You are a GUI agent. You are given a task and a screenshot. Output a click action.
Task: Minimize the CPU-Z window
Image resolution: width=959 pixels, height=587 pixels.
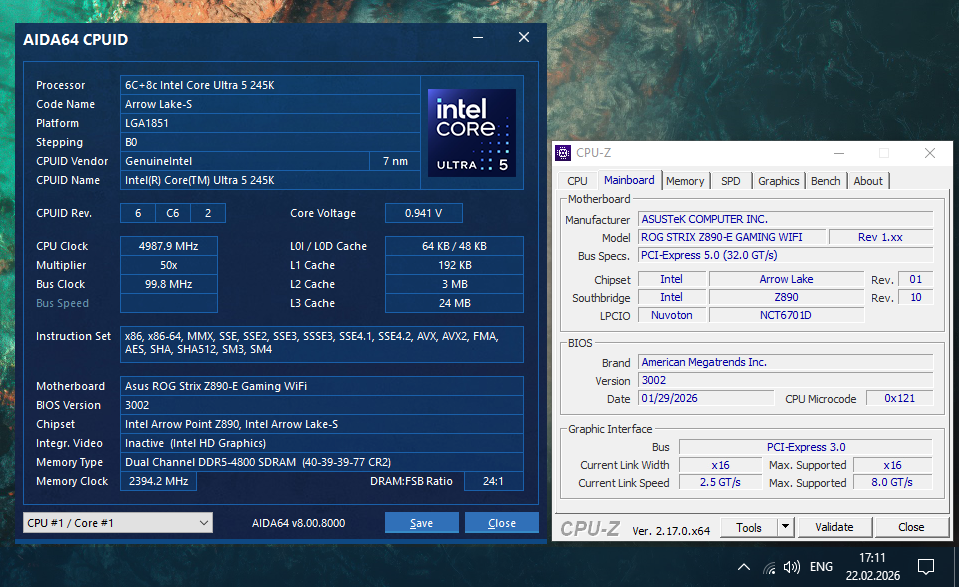click(839, 153)
